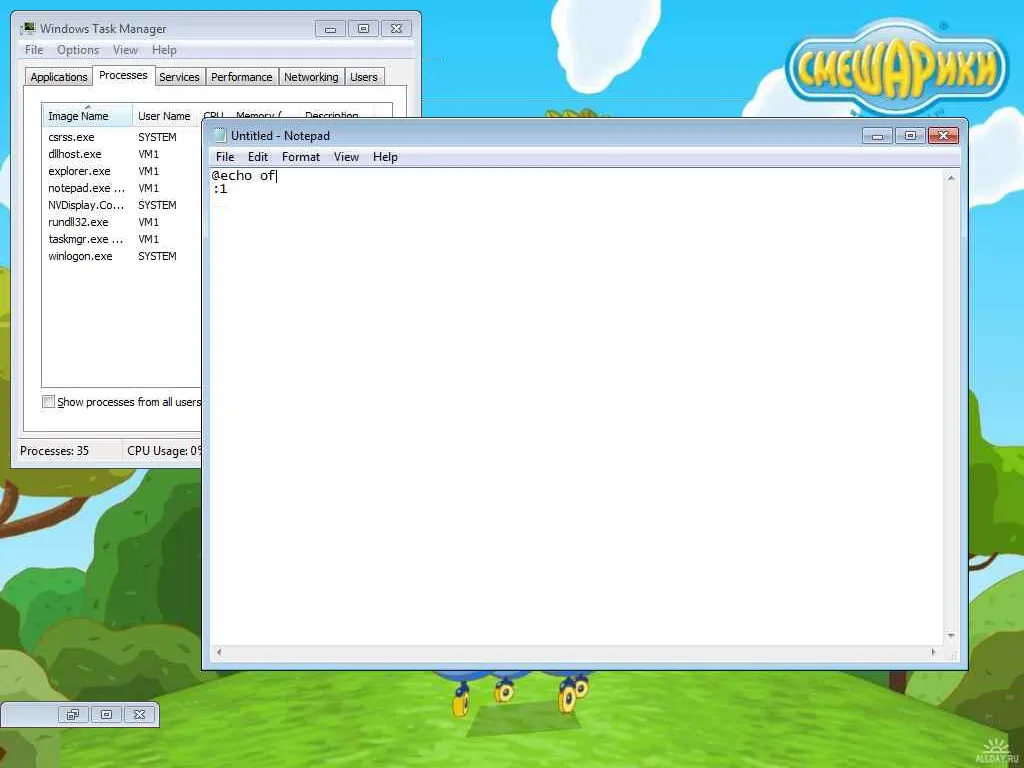Close the minimized window at bottom left
The image size is (1024, 768).
pyautogui.click(x=140, y=714)
